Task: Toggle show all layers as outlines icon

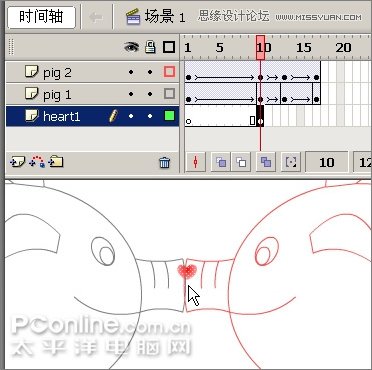Action: (x=169, y=47)
